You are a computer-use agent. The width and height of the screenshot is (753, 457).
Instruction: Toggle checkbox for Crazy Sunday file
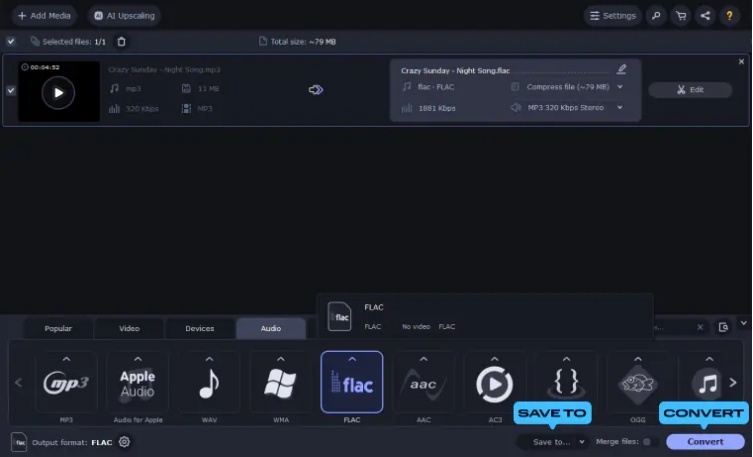[11, 90]
